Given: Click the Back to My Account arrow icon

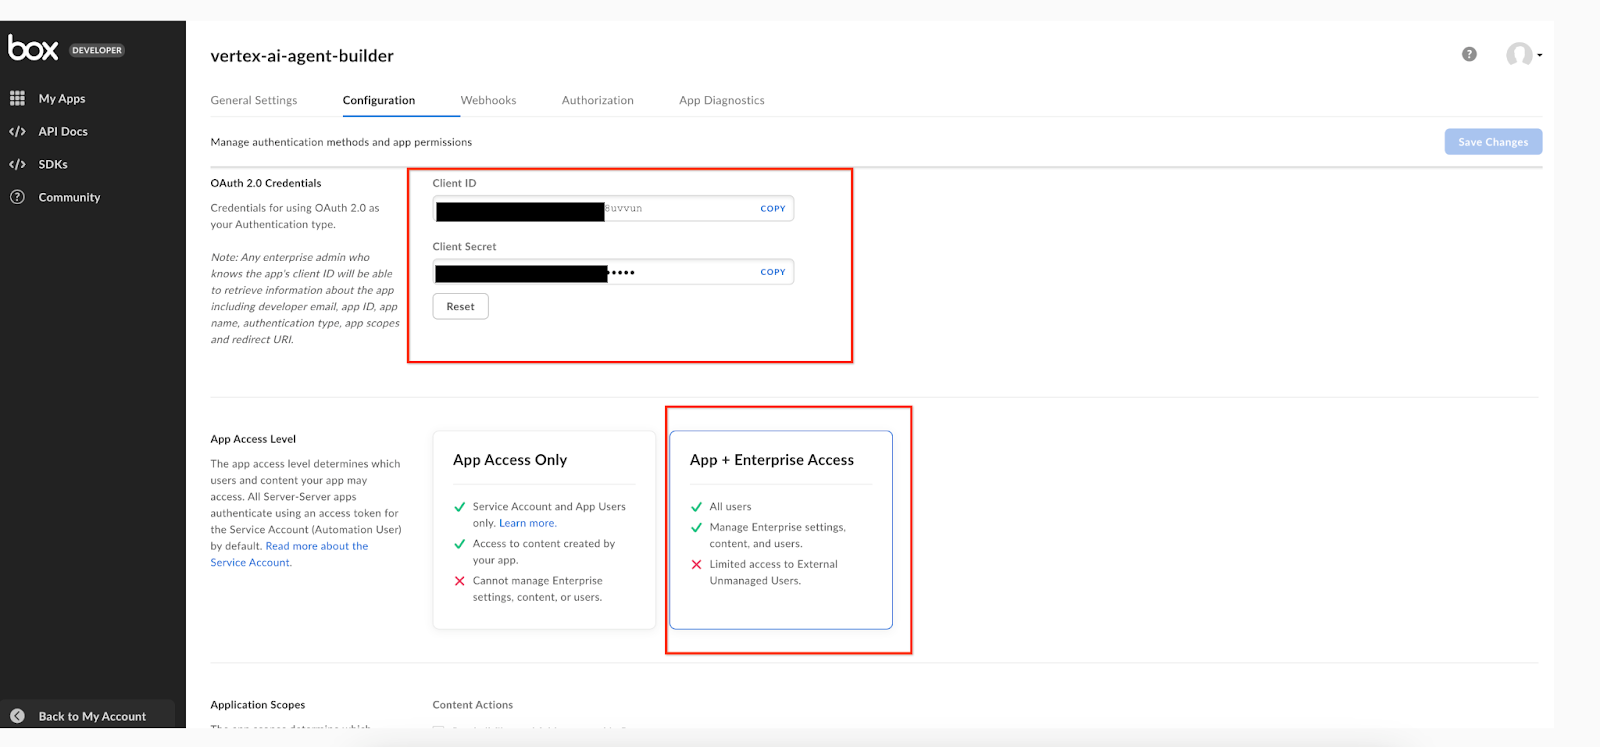Looking at the screenshot, I should [x=17, y=716].
